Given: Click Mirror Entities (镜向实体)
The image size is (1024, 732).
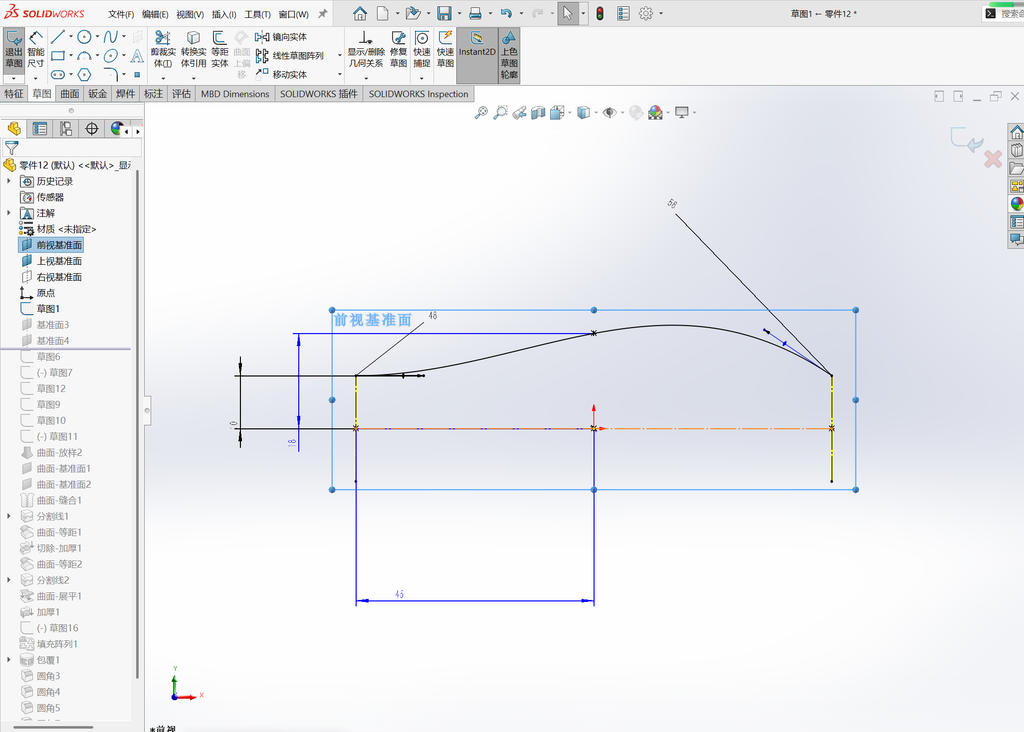Looking at the screenshot, I should point(281,37).
